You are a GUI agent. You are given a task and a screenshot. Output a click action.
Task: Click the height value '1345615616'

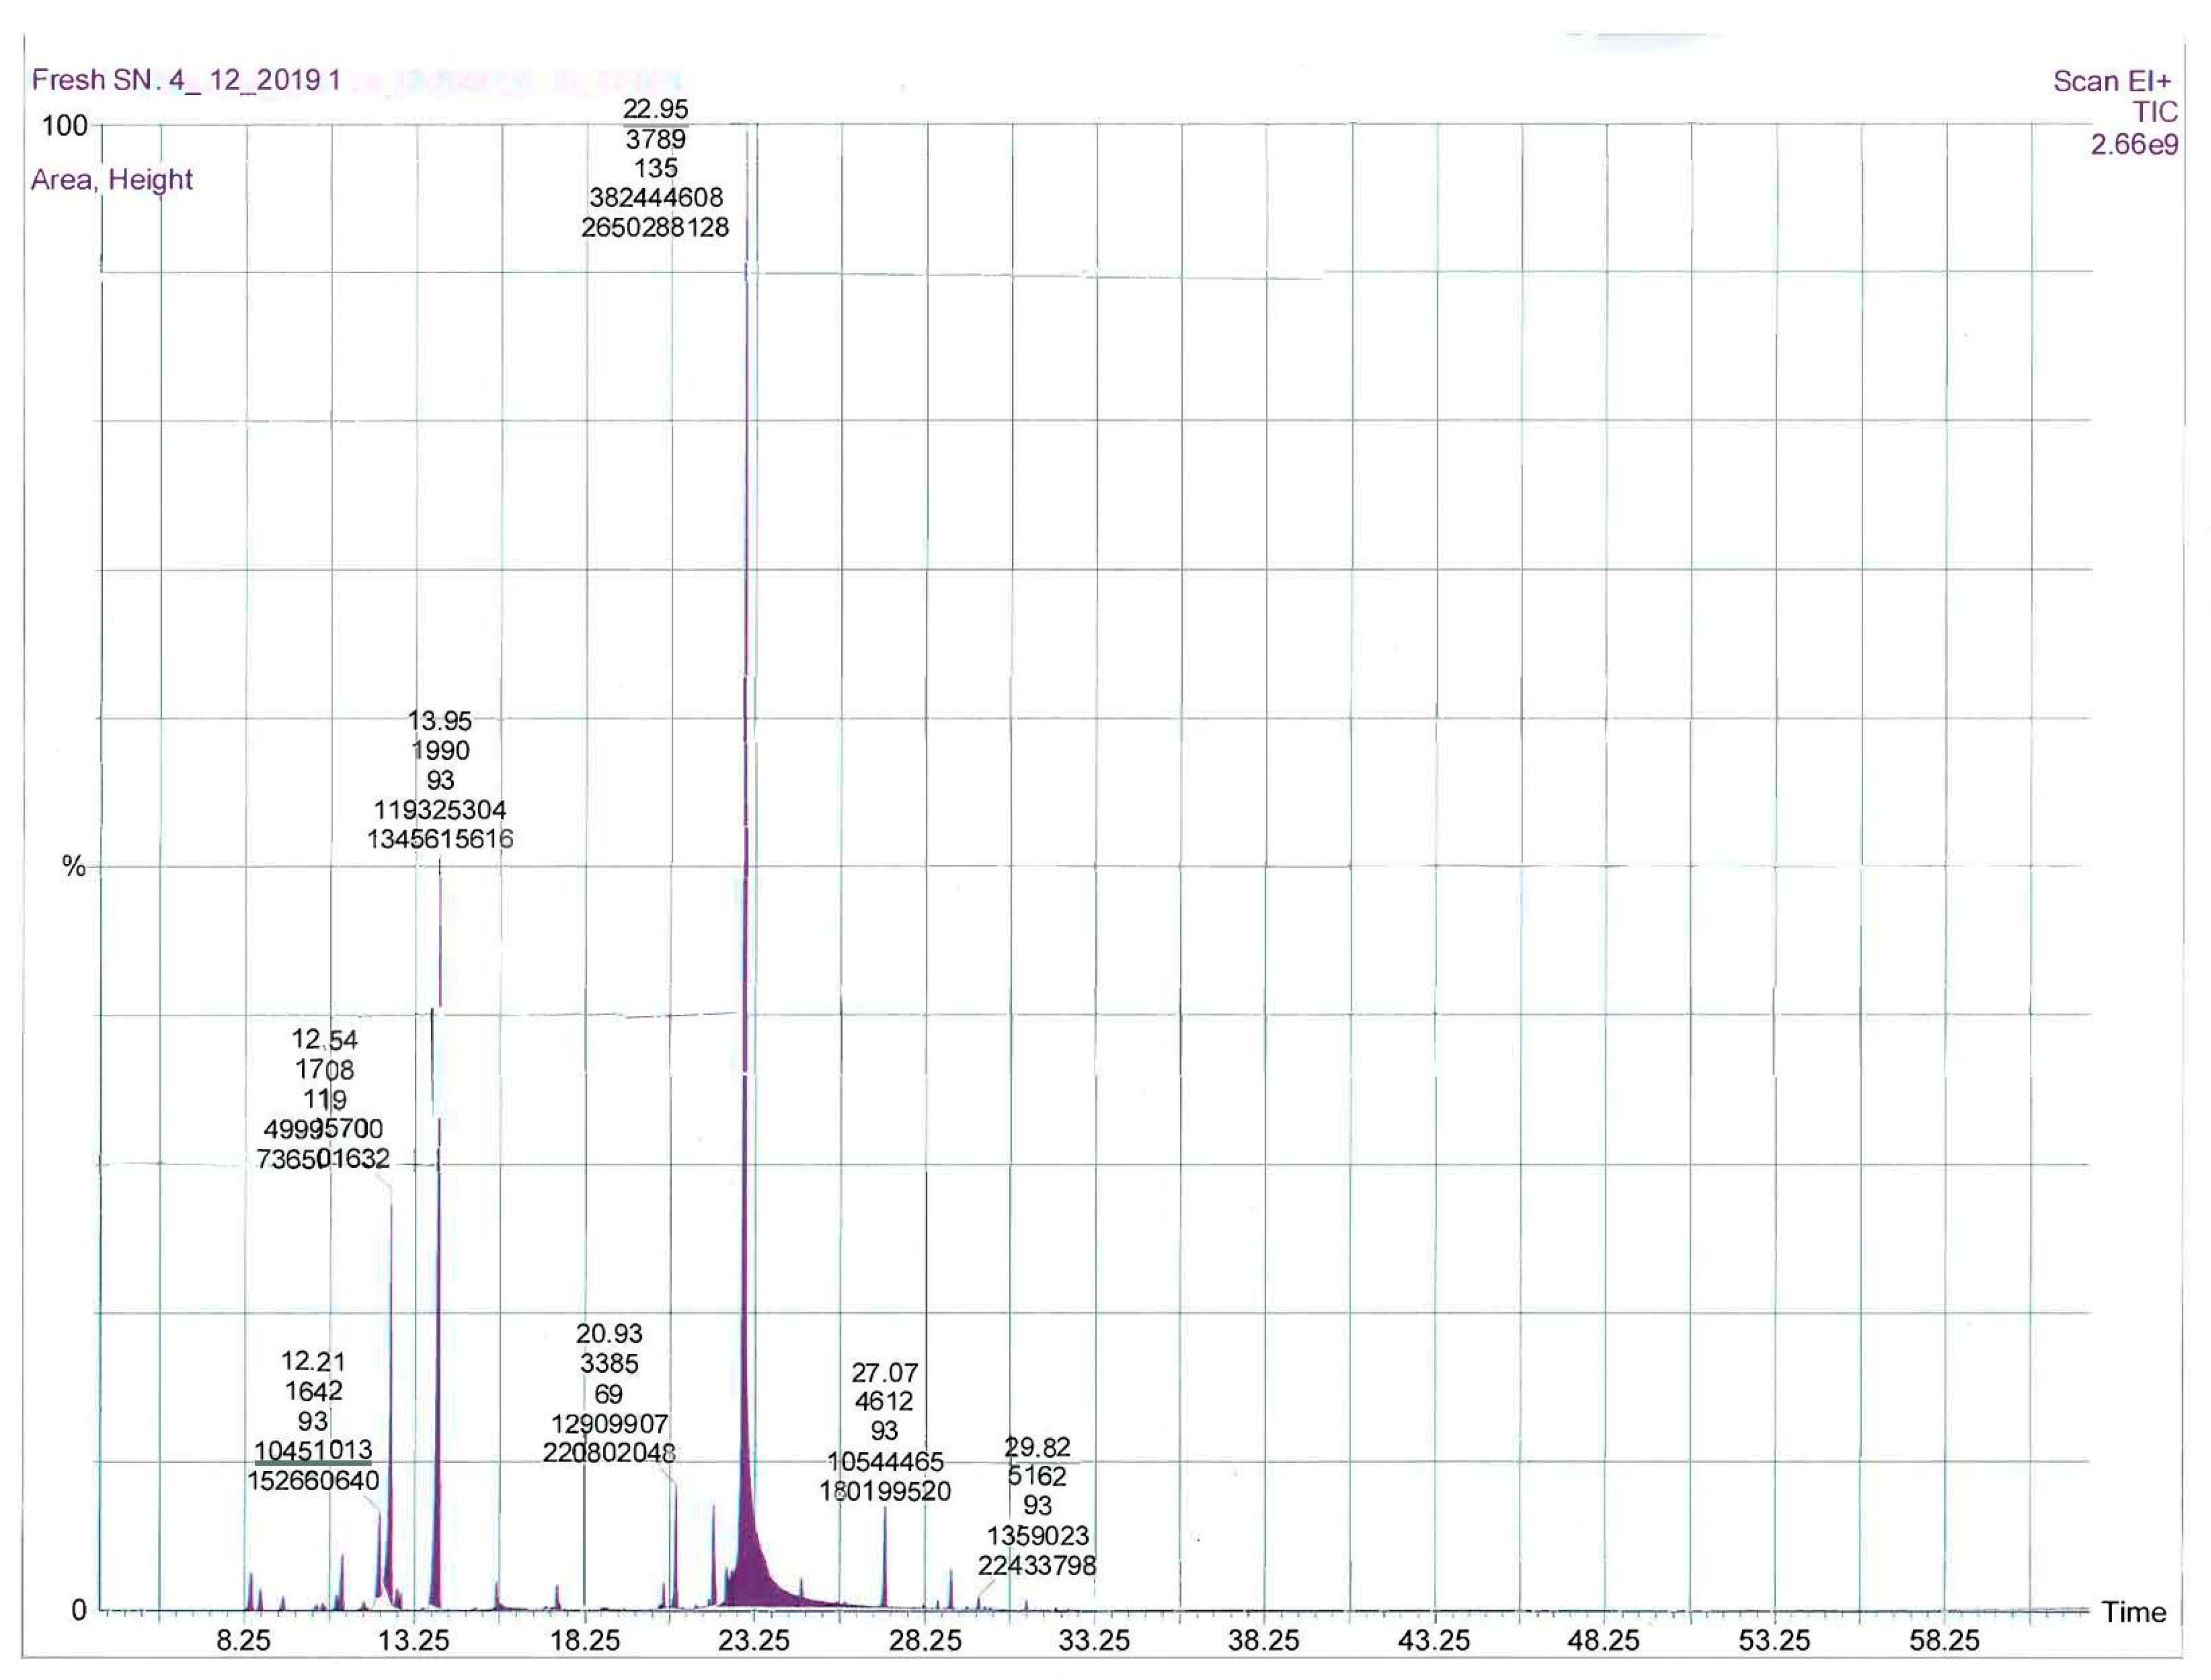440,839
